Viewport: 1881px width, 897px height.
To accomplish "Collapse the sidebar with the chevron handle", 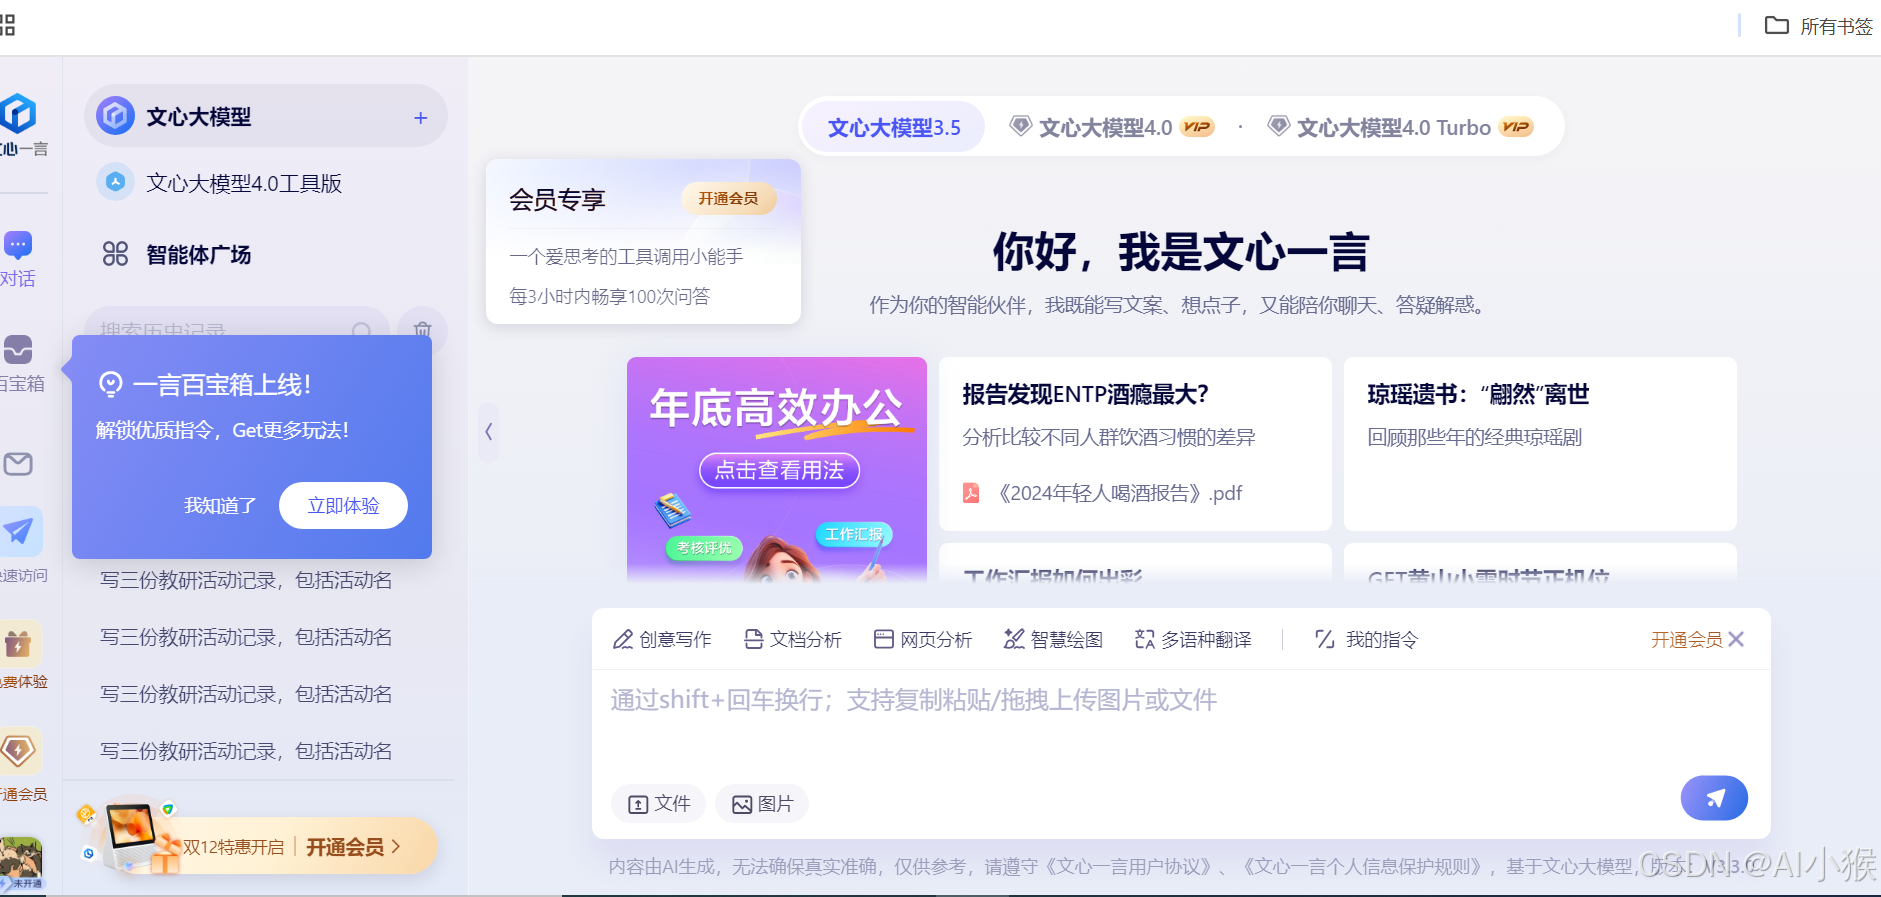I will point(488,431).
